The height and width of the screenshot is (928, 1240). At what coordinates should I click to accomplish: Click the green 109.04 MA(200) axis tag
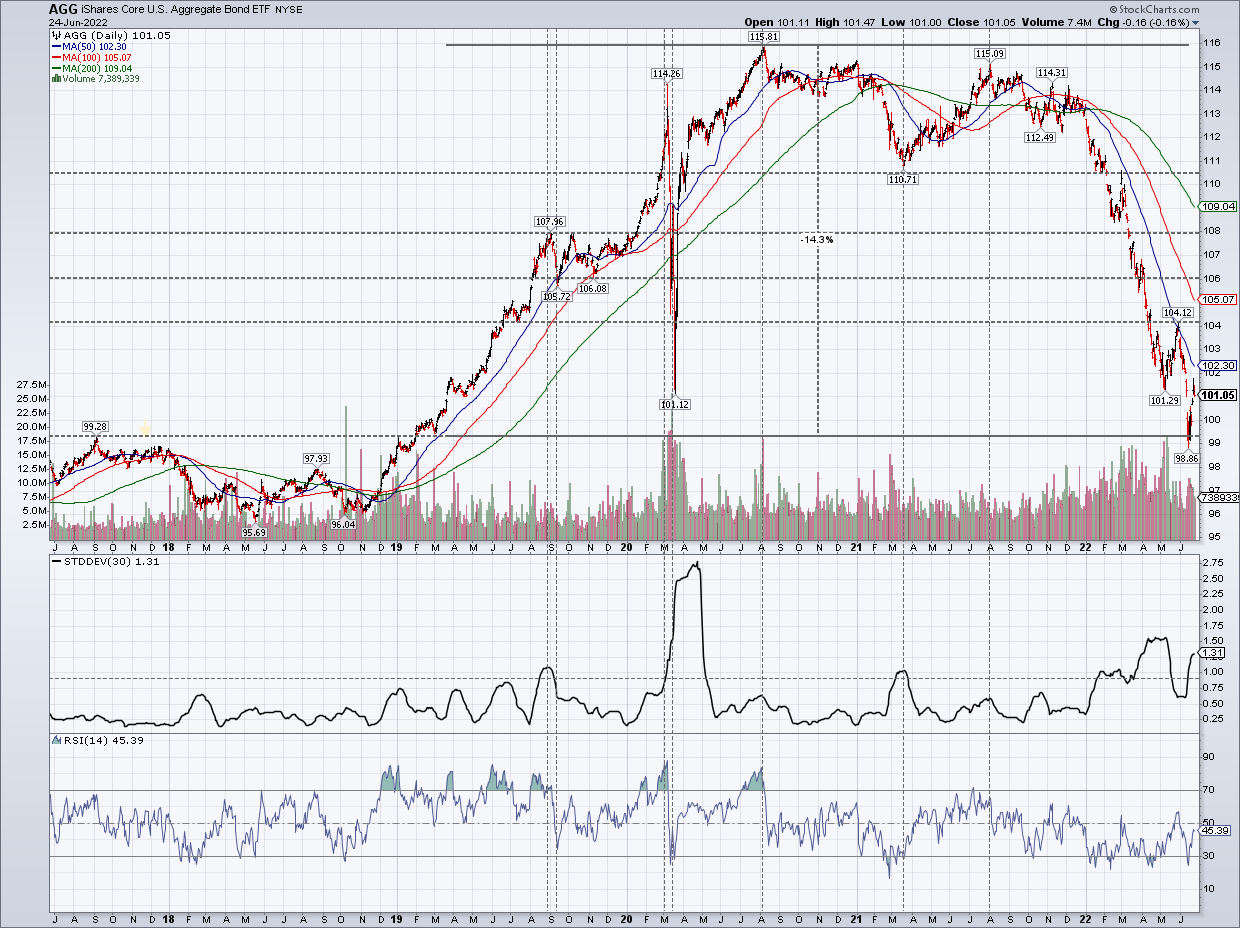[1217, 206]
